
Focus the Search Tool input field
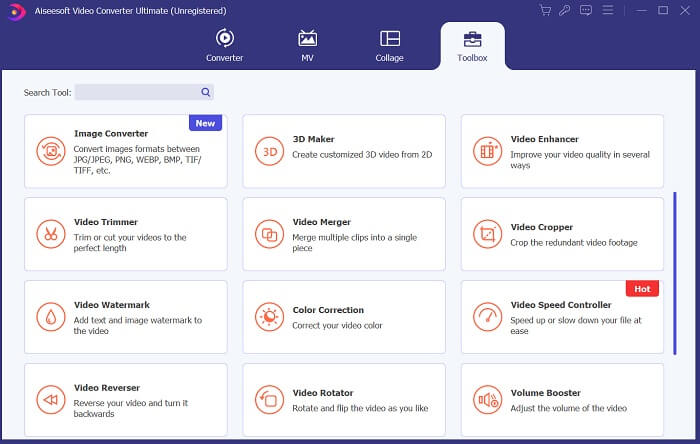coord(144,92)
